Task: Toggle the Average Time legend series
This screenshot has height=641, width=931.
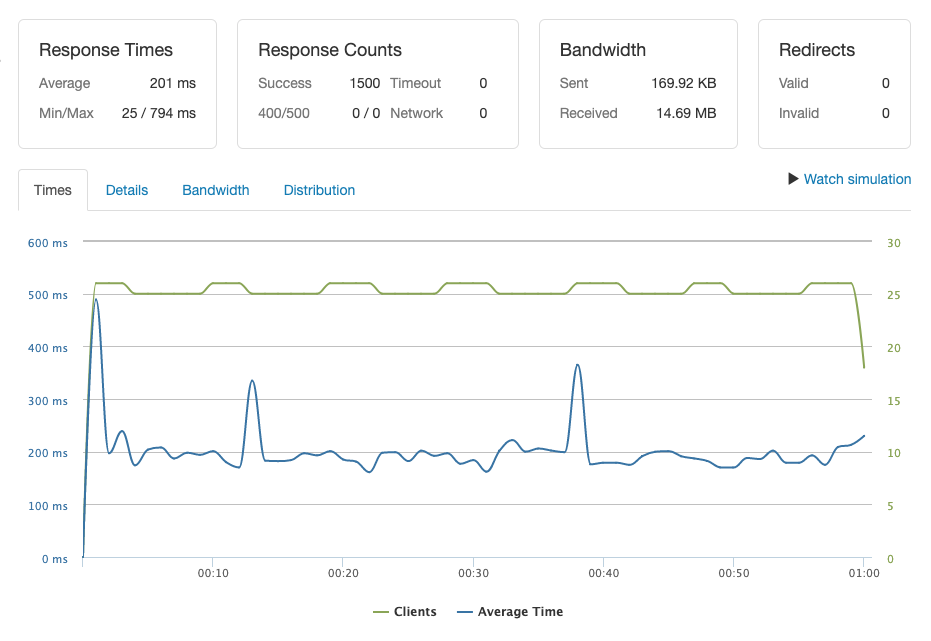Action: tap(520, 612)
